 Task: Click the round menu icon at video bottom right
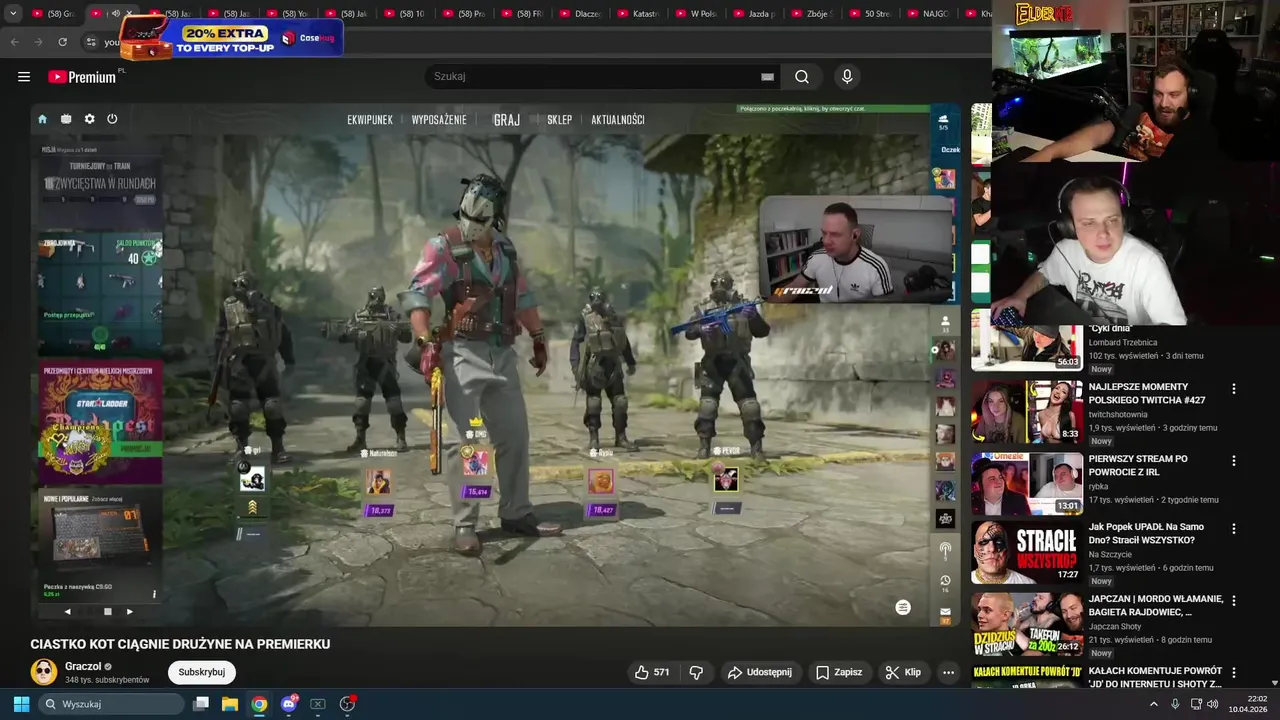tap(903, 607)
